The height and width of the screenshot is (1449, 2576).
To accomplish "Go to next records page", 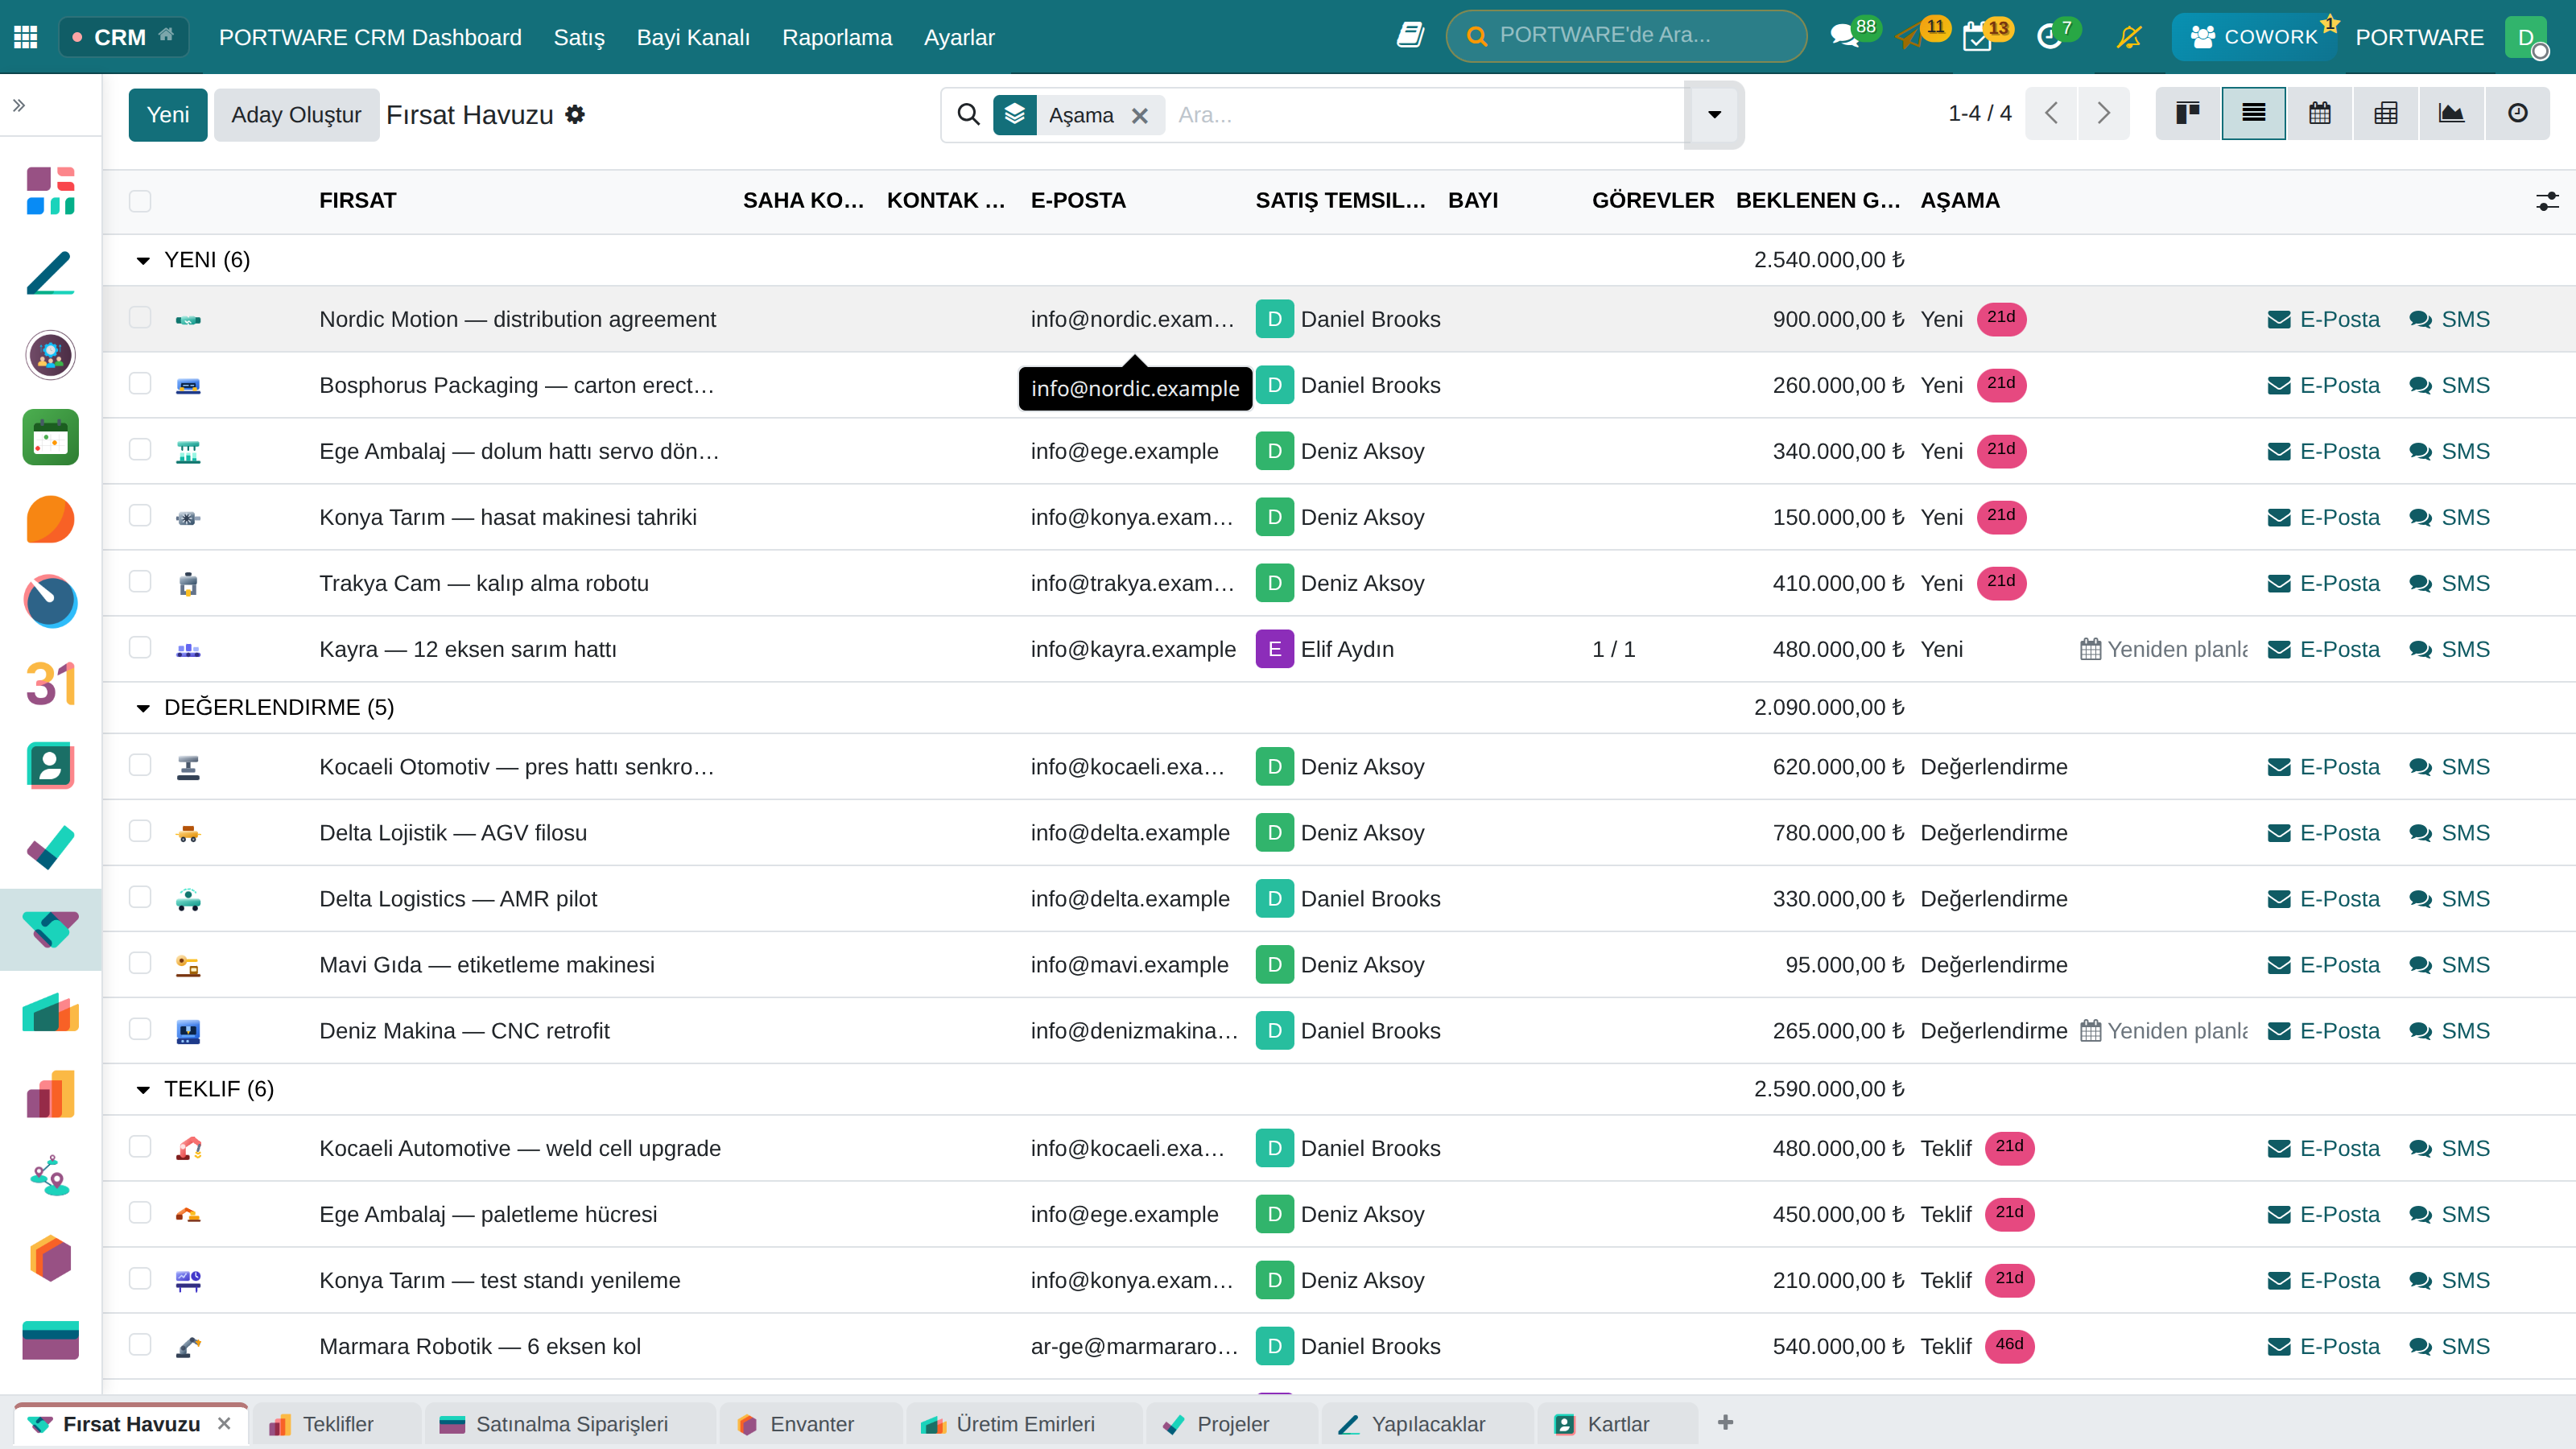I will [2103, 114].
